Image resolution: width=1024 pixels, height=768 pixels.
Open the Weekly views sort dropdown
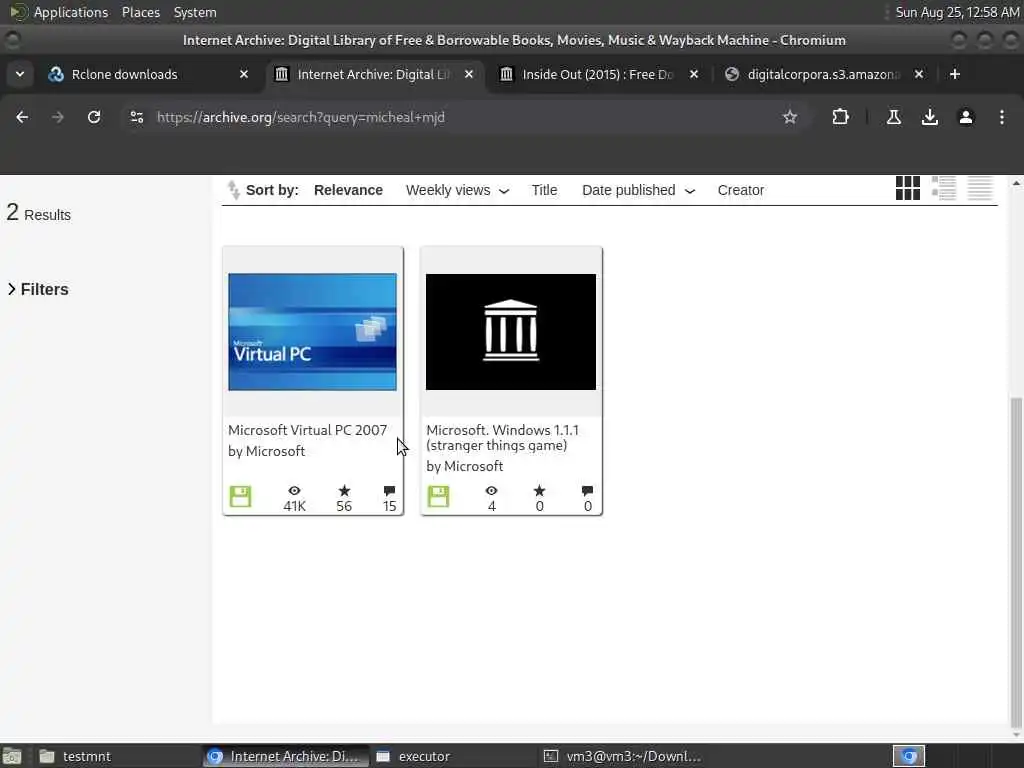click(457, 190)
